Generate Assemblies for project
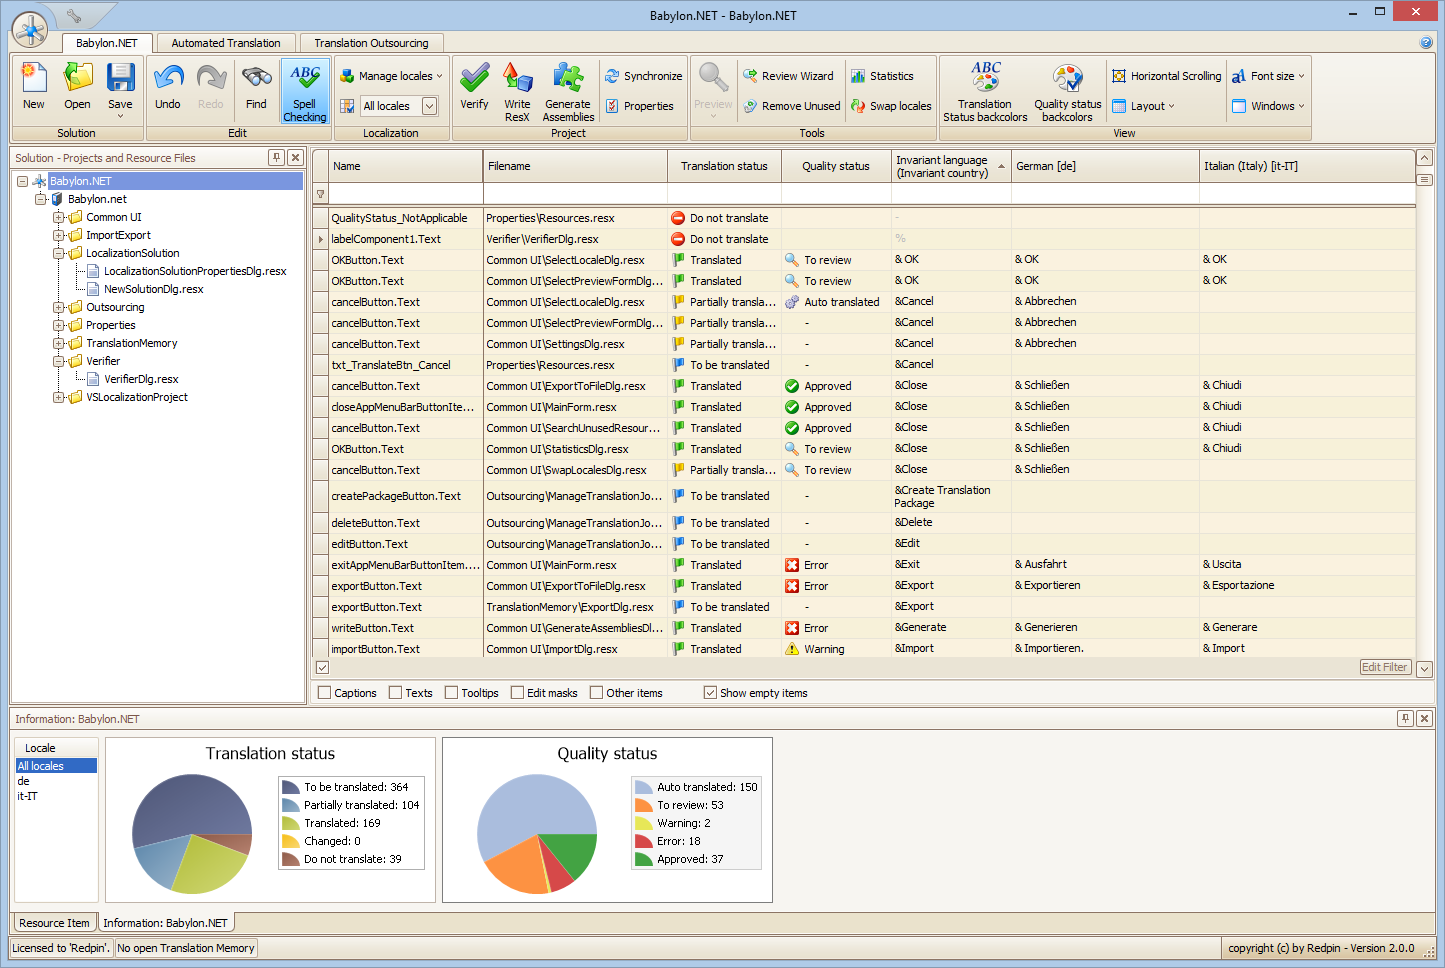Image resolution: width=1445 pixels, height=968 pixels. [568, 91]
